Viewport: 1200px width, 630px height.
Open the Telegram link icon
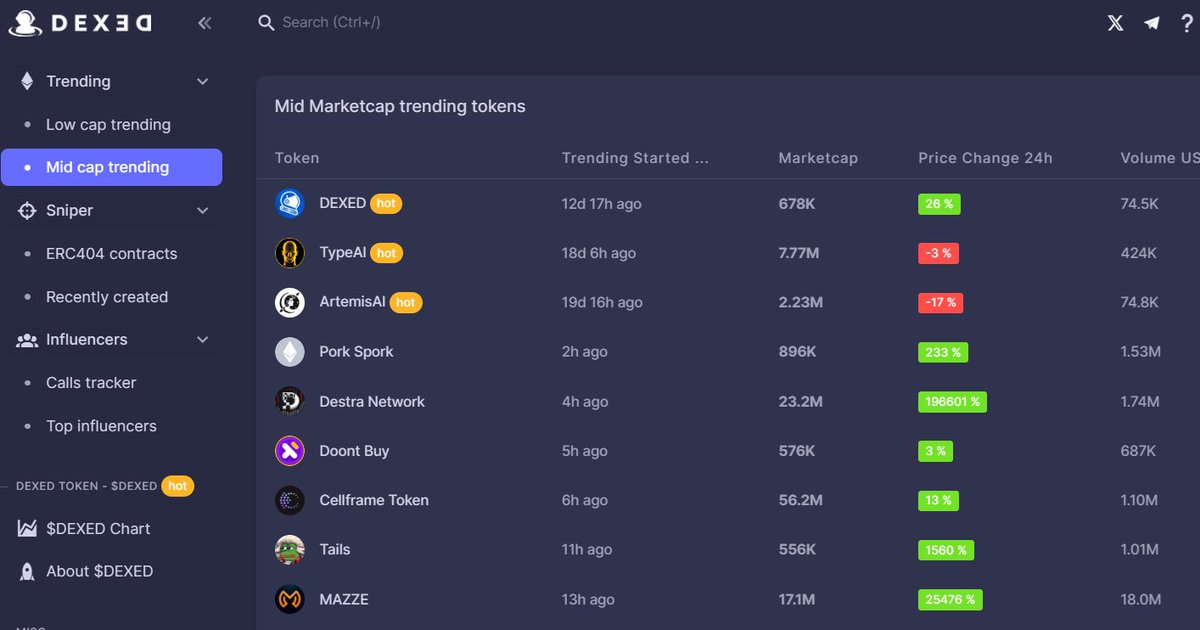pos(1152,23)
